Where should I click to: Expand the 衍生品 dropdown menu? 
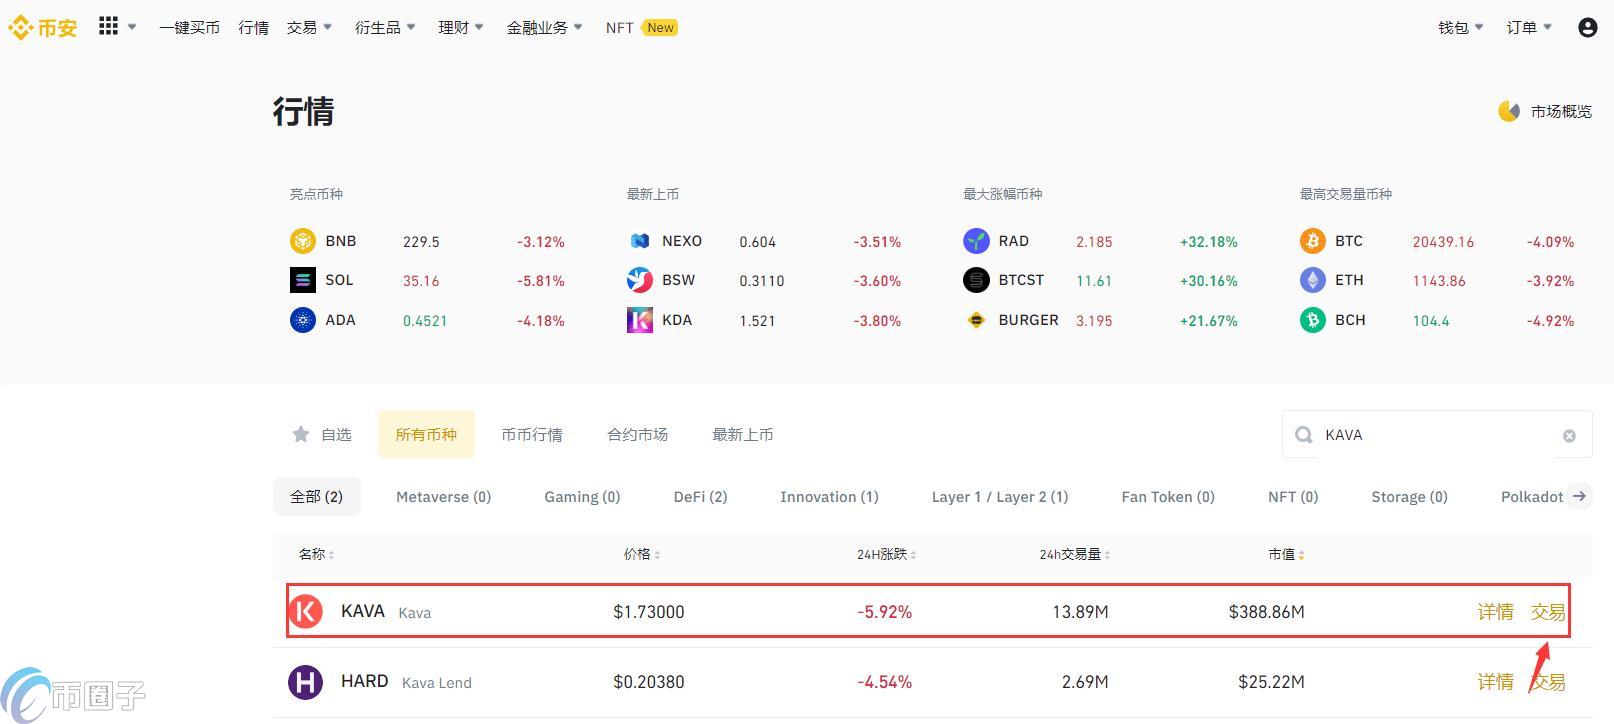pyautogui.click(x=385, y=28)
